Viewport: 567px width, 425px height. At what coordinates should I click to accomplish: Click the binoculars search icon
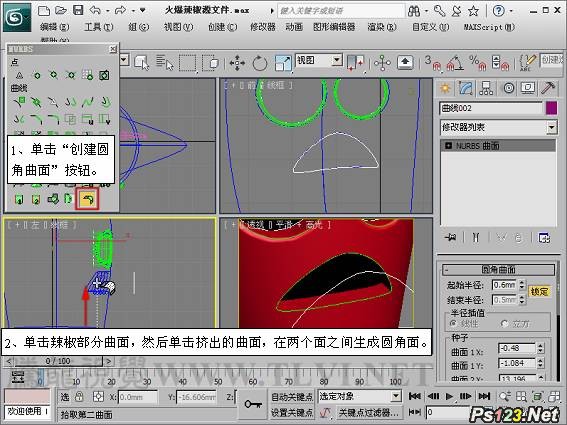(414, 11)
